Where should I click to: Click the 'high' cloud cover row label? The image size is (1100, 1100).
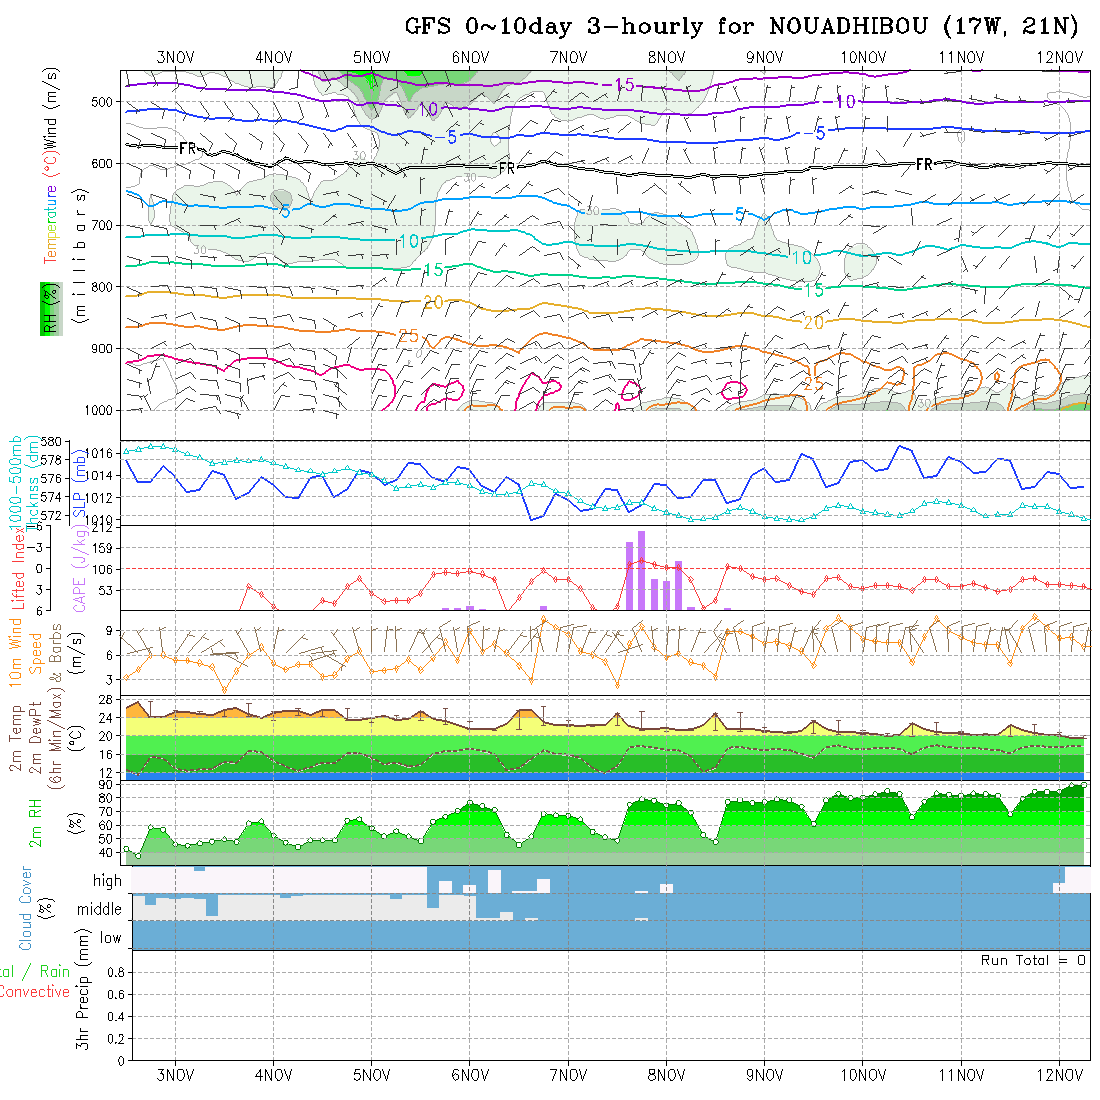107,881
